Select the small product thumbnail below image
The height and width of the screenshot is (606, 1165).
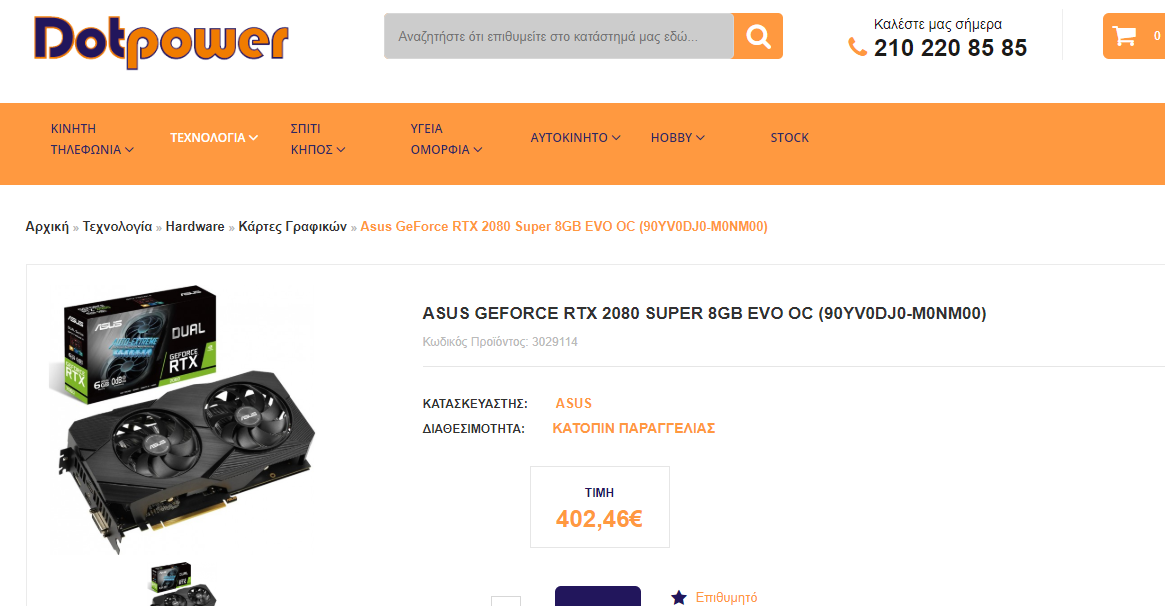183,584
